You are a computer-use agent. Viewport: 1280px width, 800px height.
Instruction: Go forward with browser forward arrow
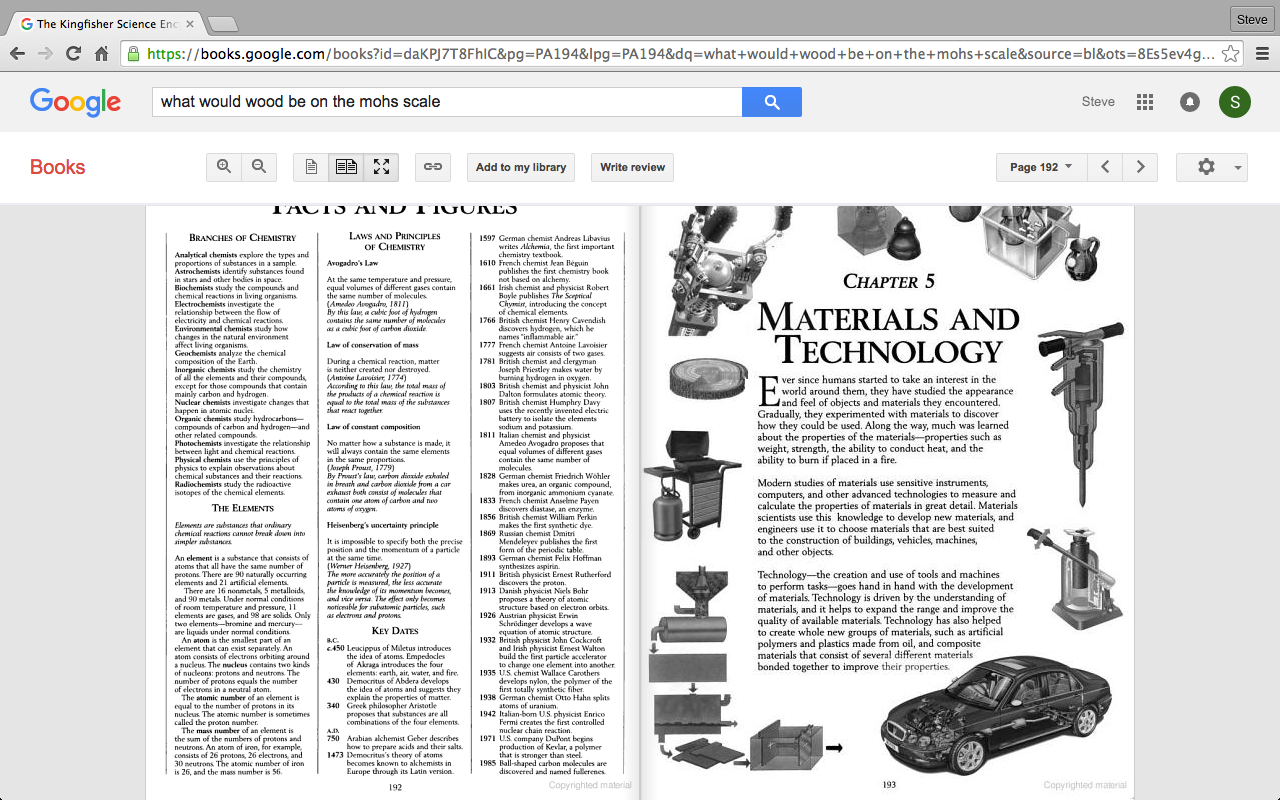pyautogui.click(x=45, y=54)
